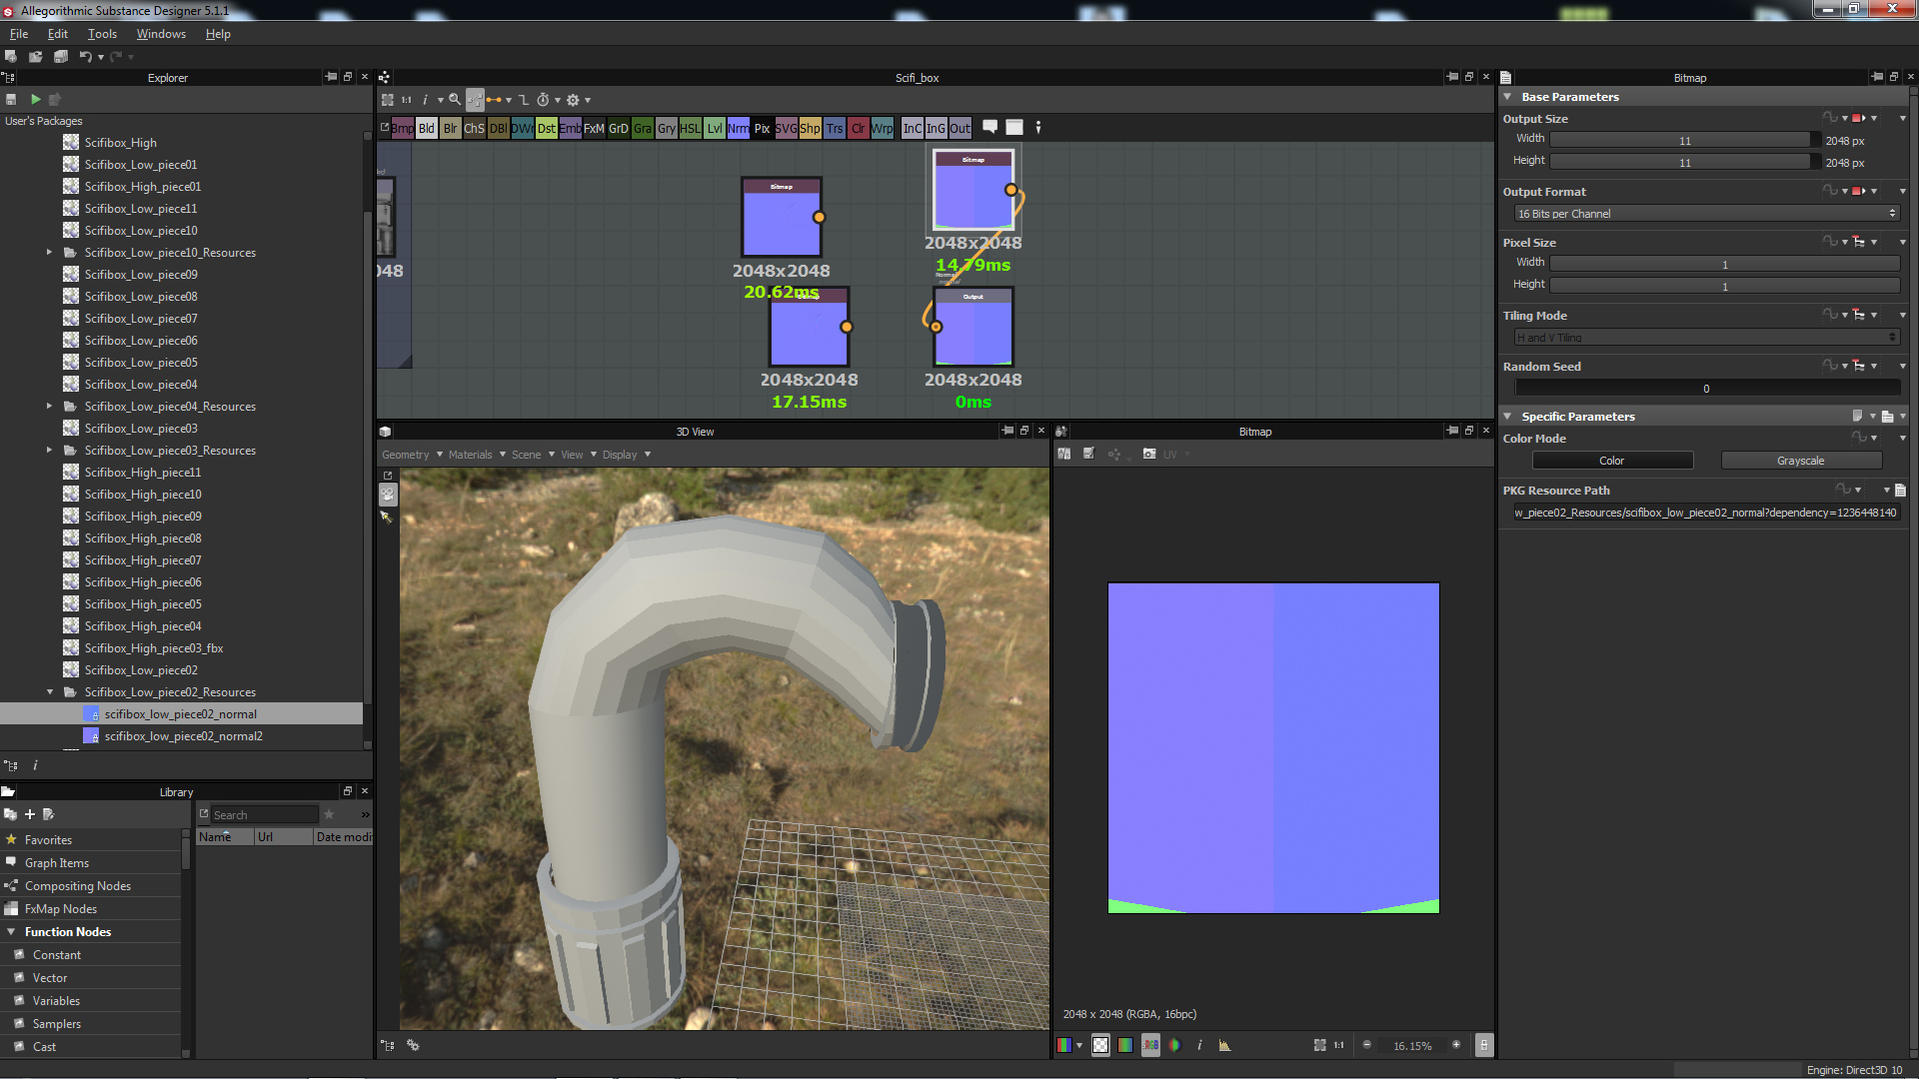The width and height of the screenshot is (1919, 1079).
Task: Add a Pixel Processor node via Pix
Action: point(763,128)
